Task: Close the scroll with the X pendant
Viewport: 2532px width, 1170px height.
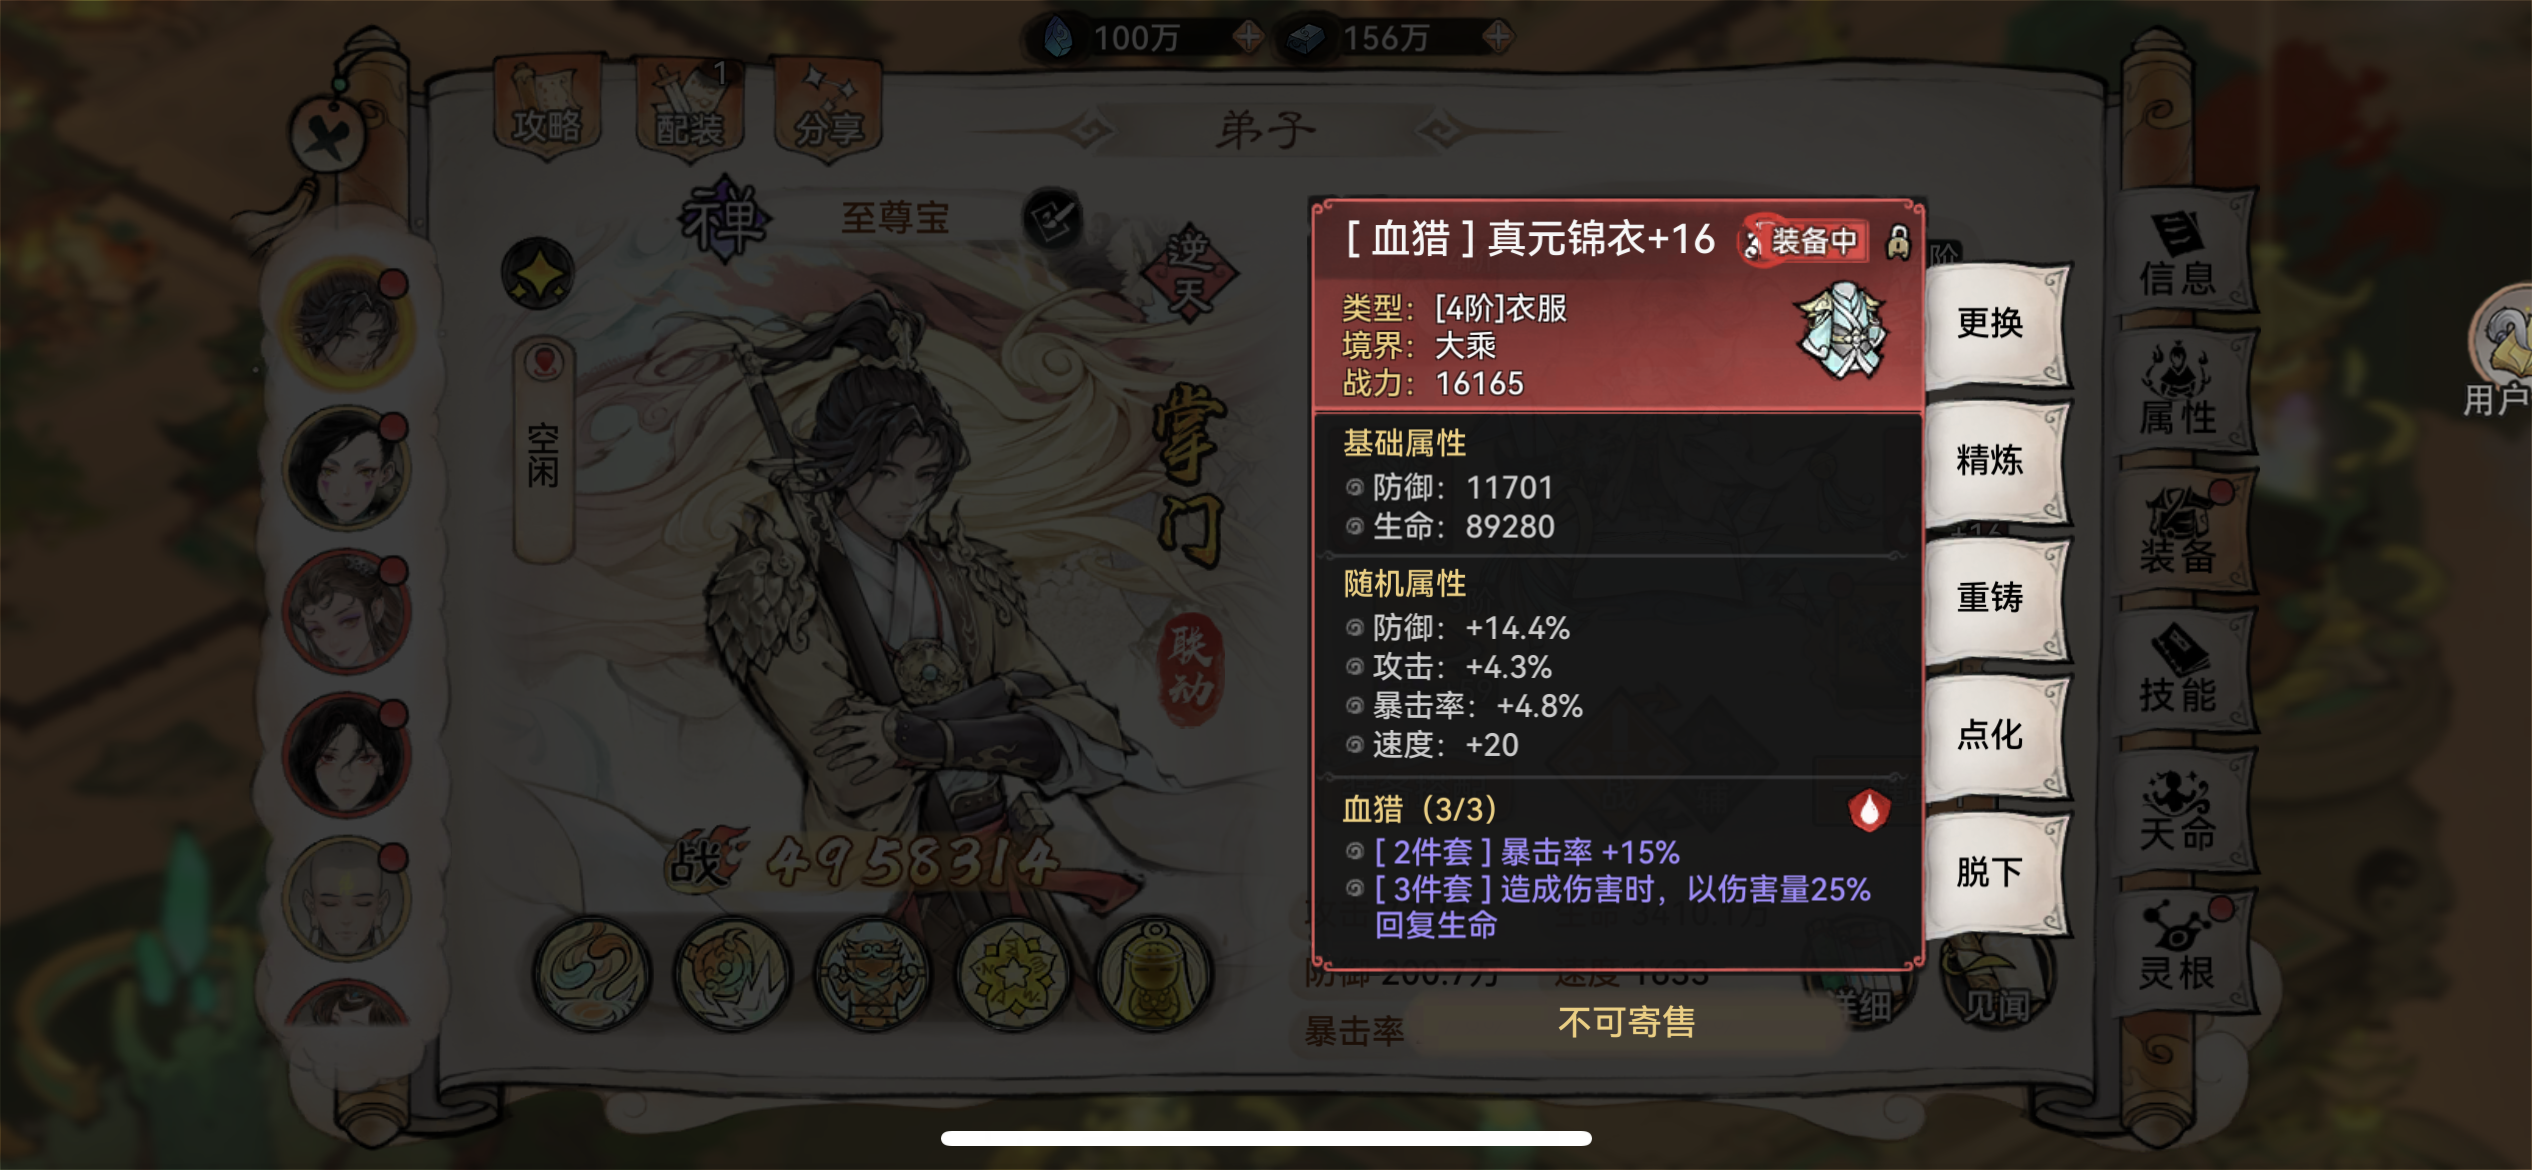Action: [328, 133]
